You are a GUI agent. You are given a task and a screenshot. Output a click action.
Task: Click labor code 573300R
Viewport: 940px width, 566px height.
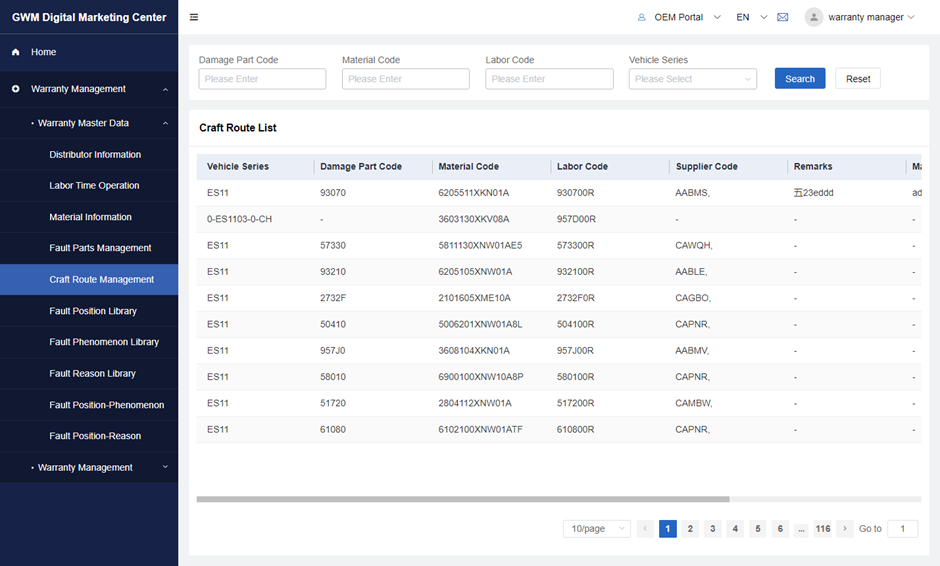coord(576,246)
